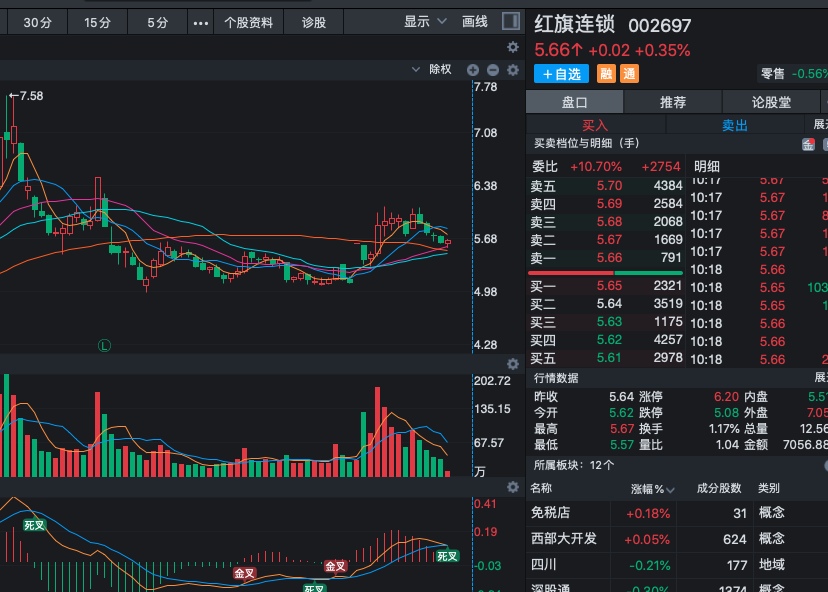Click the buy/sell ratio bar under 卖一

pyautogui.click(x=605, y=273)
